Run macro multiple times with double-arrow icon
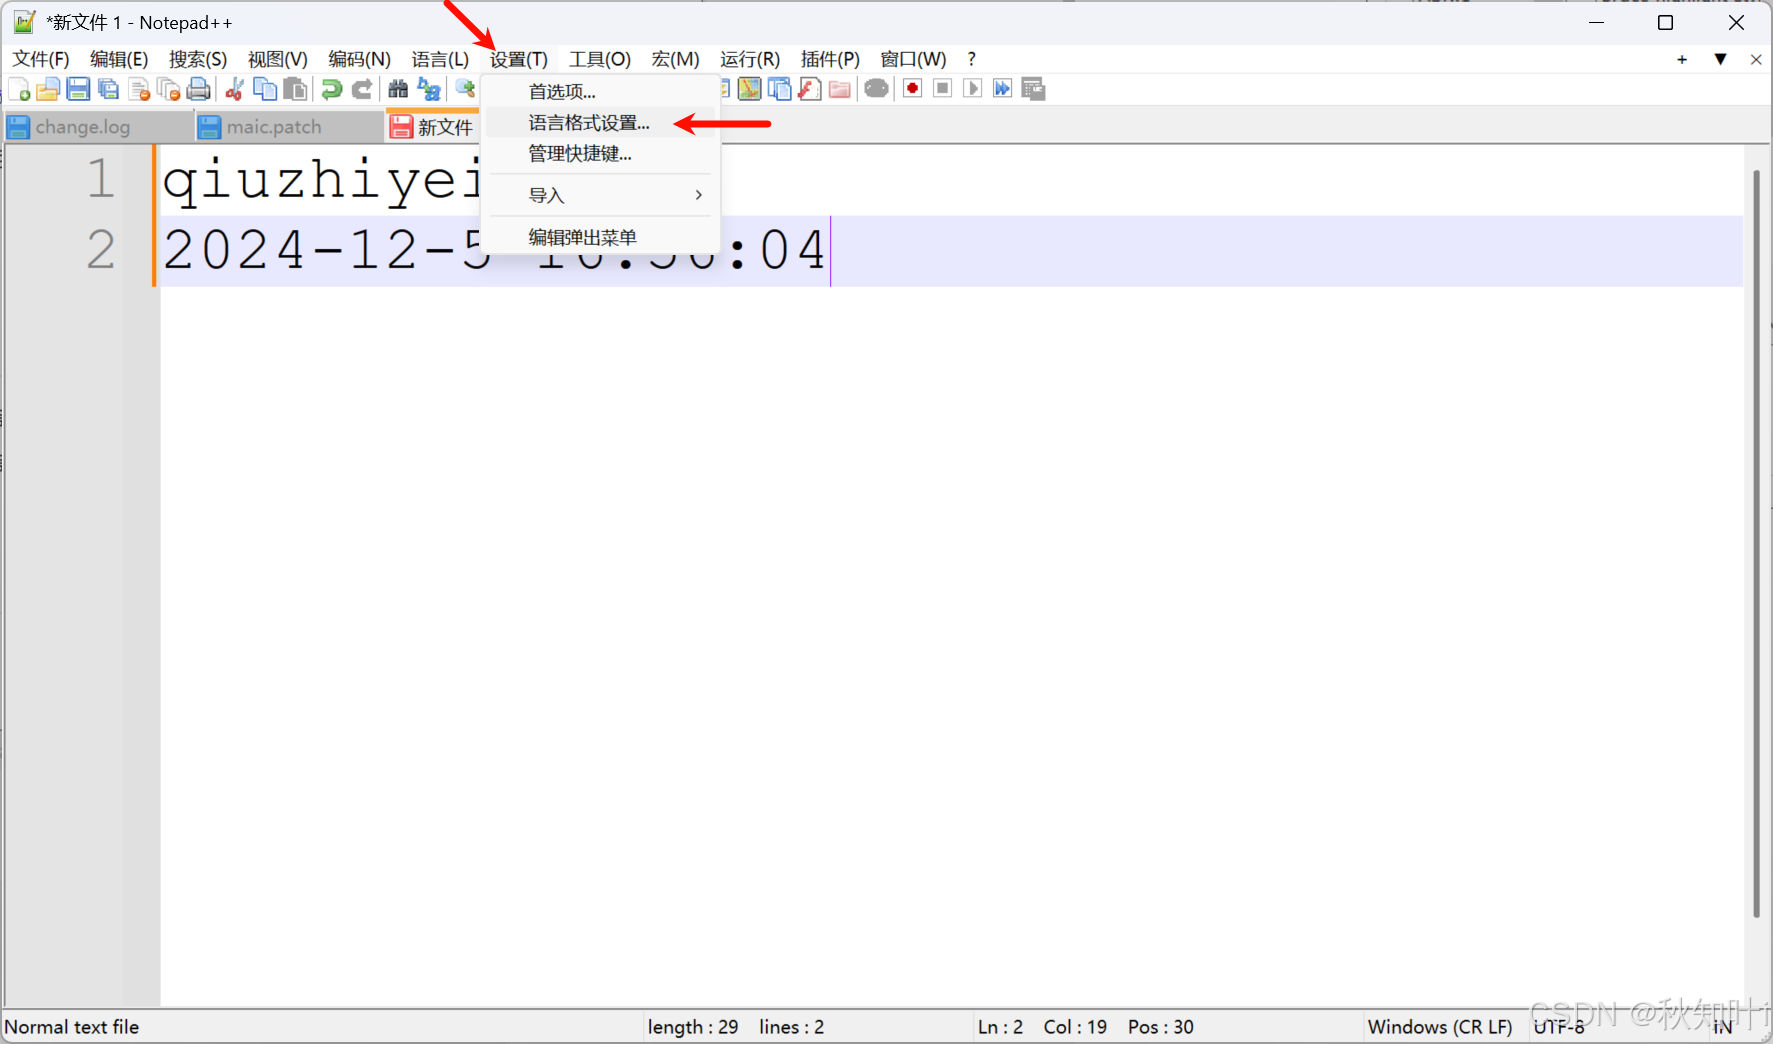1773x1044 pixels. click(1002, 89)
